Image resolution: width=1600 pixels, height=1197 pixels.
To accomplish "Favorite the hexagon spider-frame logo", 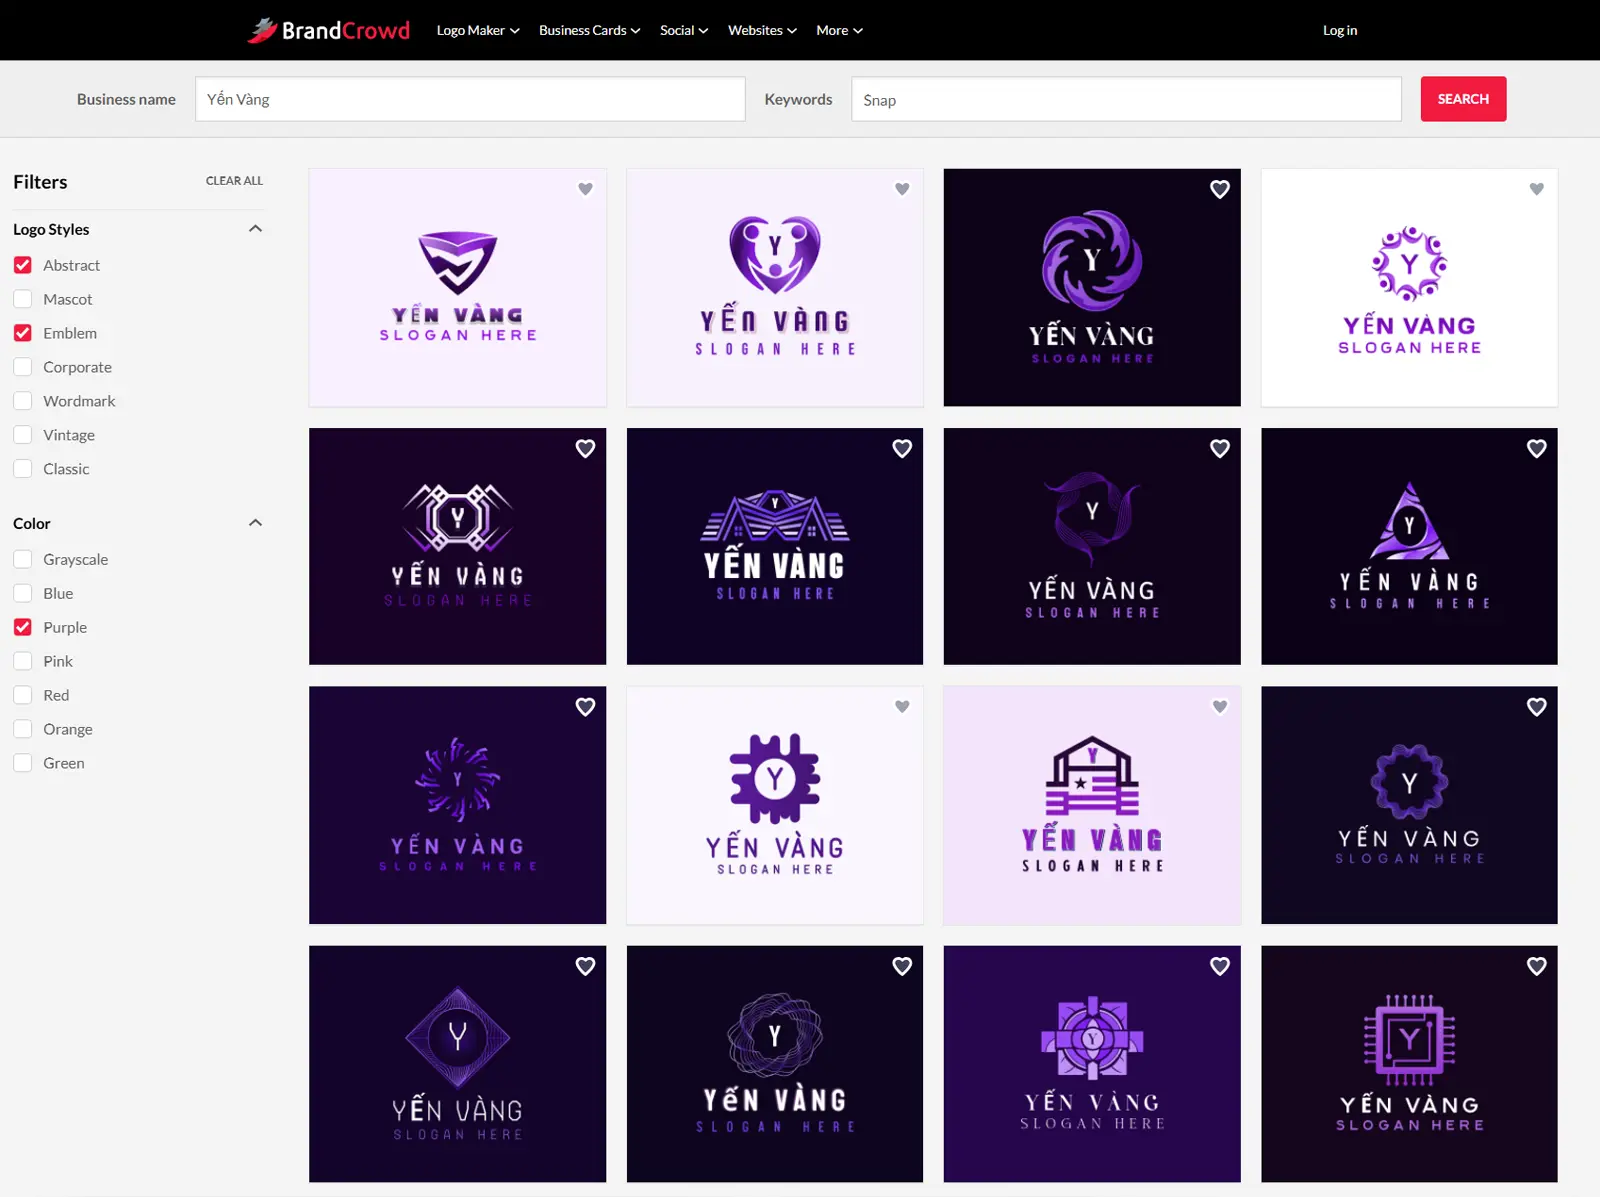I will click(x=586, y=449).
